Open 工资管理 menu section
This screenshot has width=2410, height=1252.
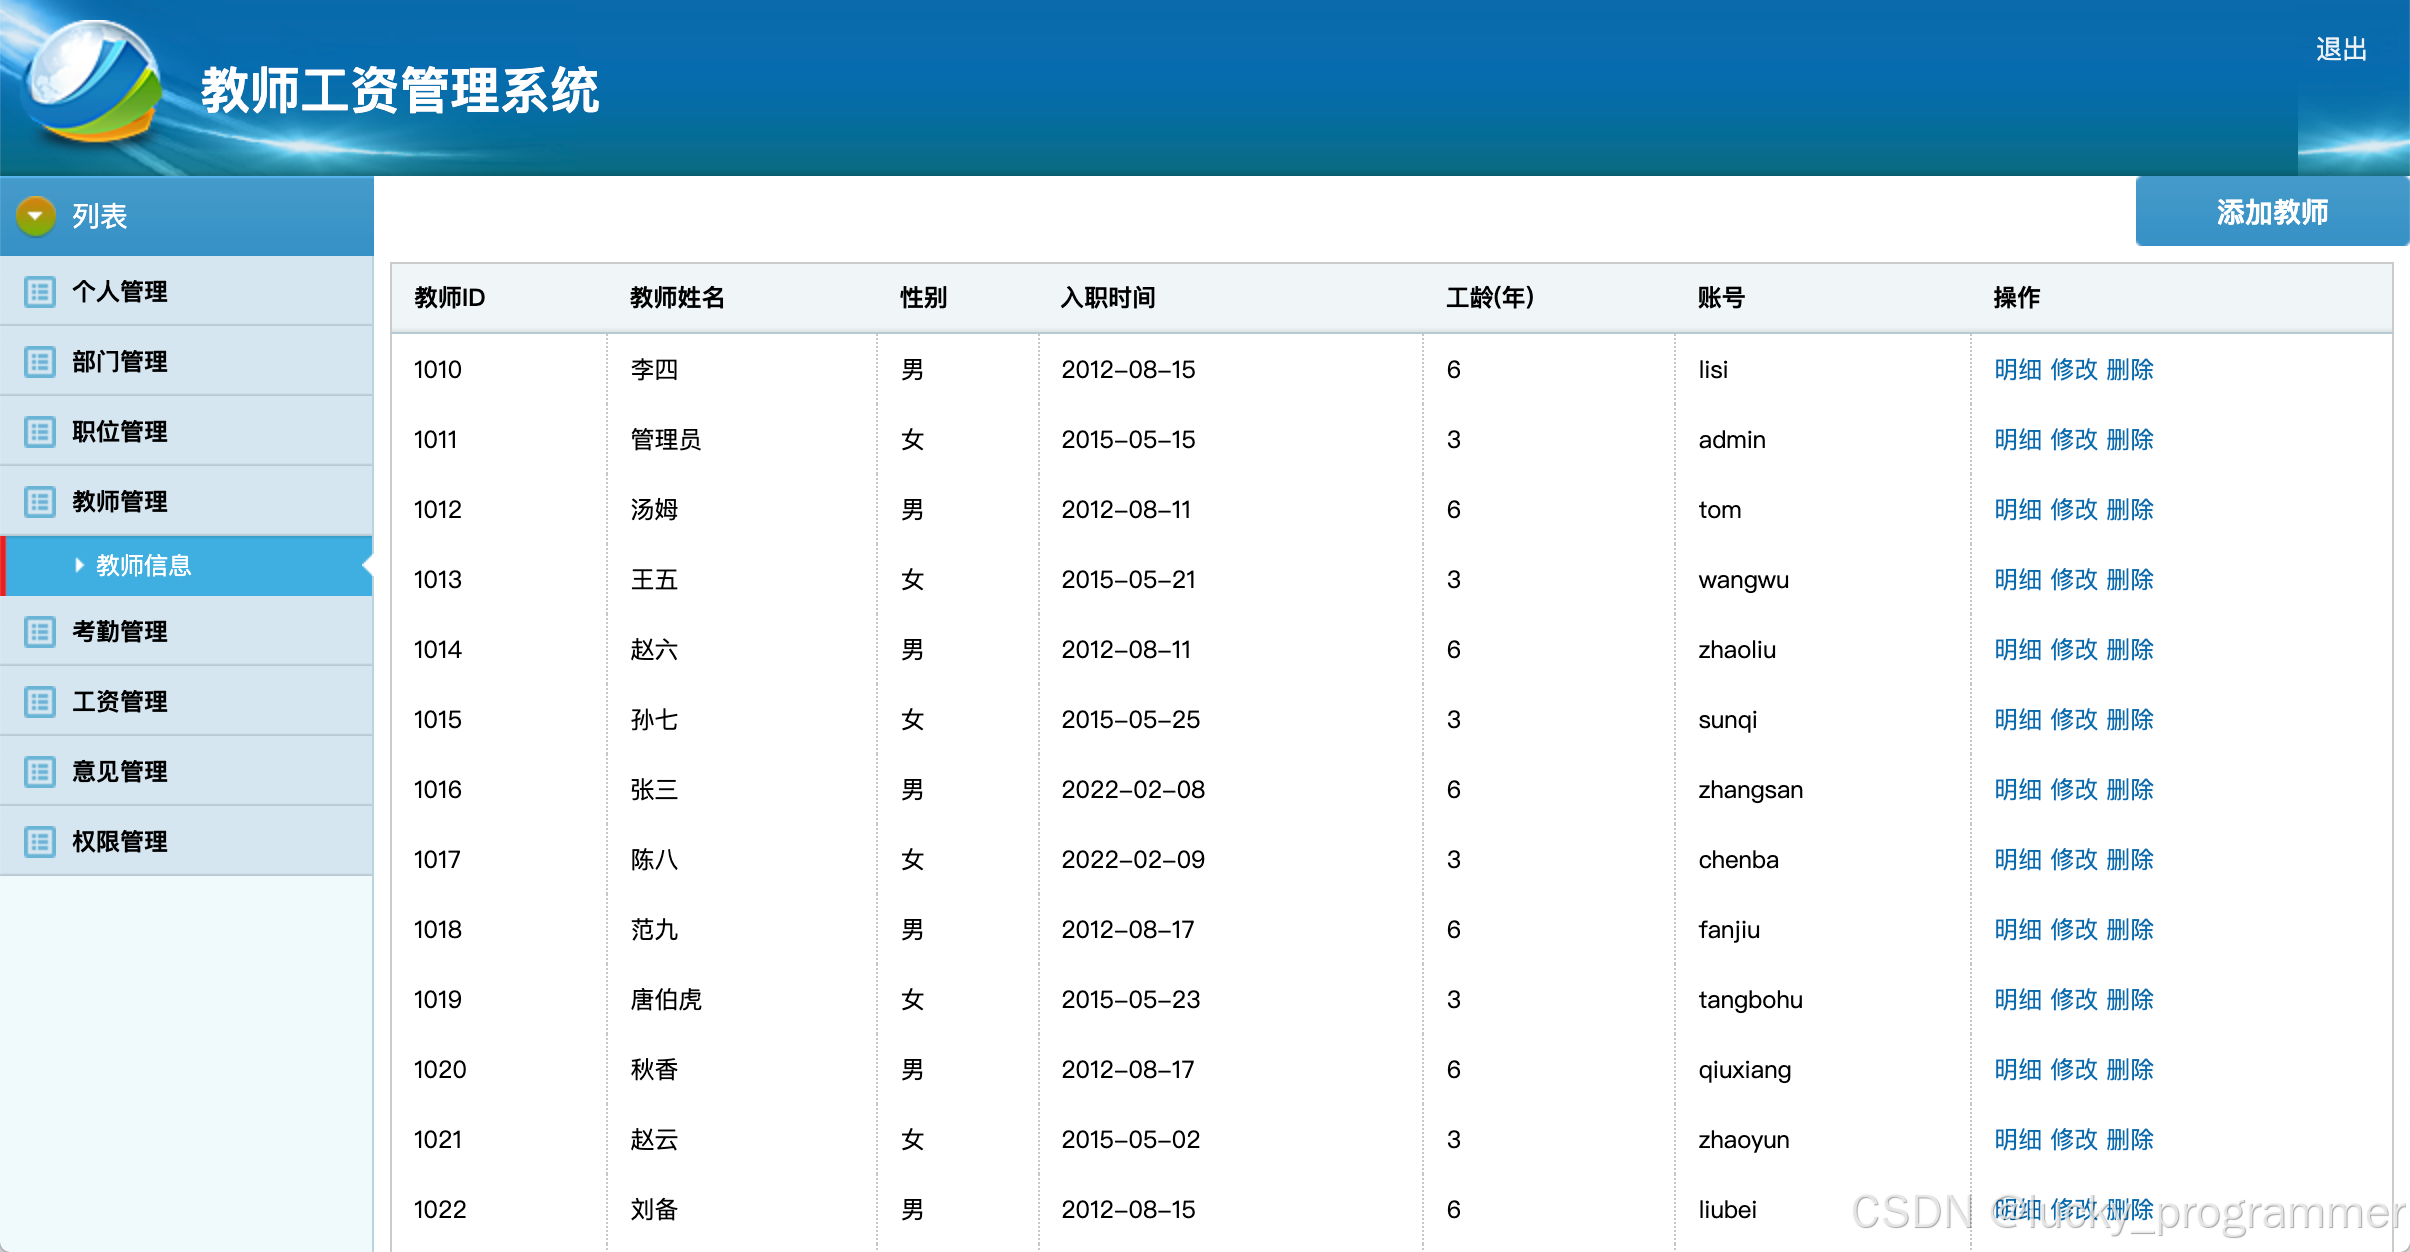[x=186, y=702]
